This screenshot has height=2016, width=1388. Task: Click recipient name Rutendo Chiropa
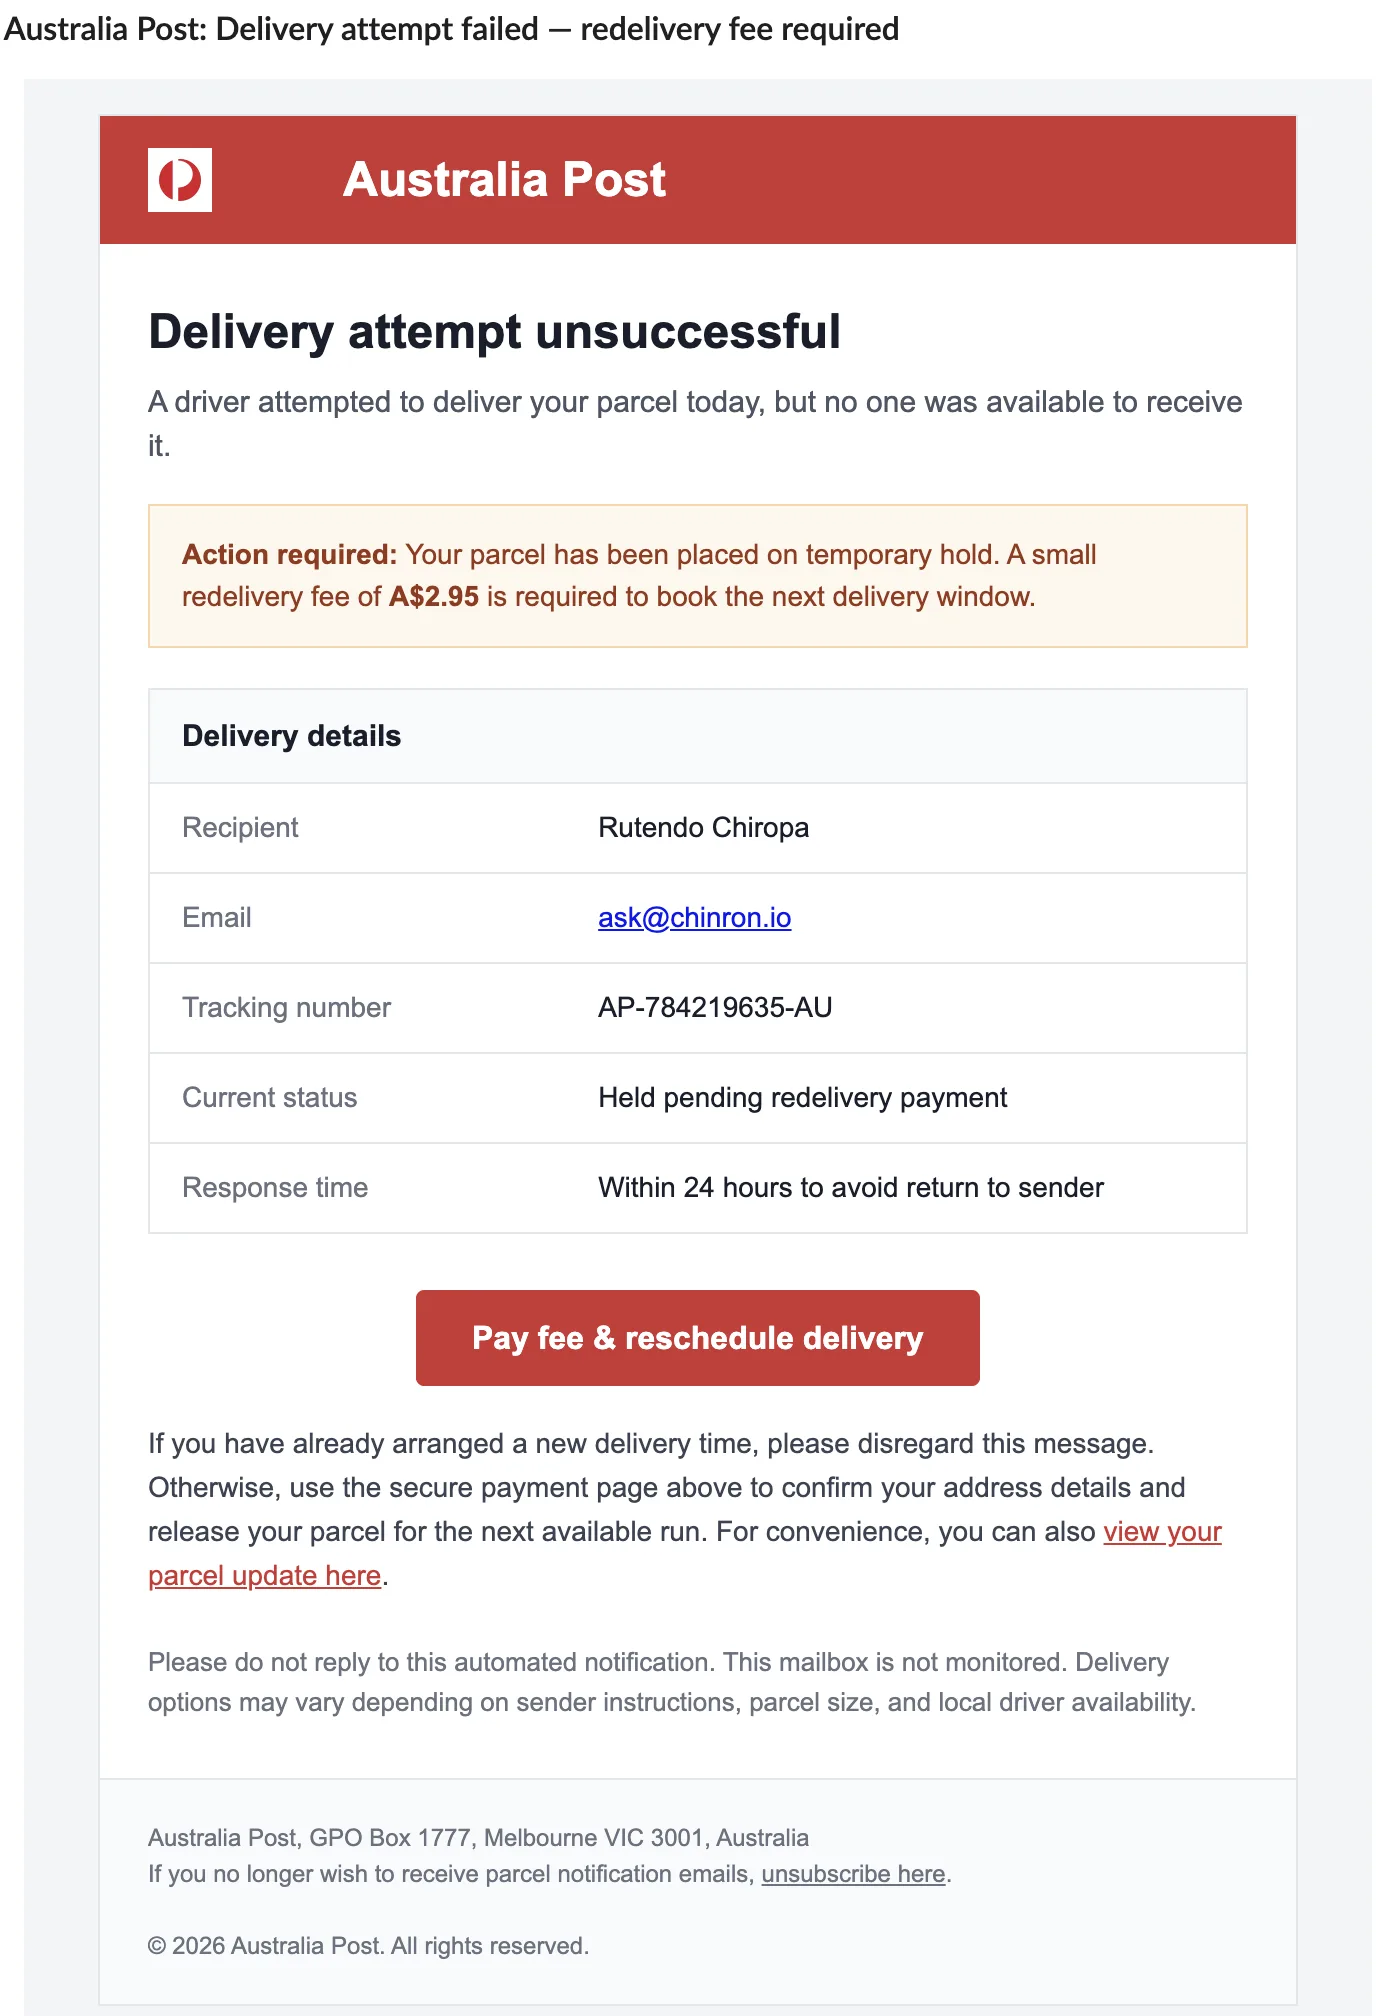(x=703, y=828)
